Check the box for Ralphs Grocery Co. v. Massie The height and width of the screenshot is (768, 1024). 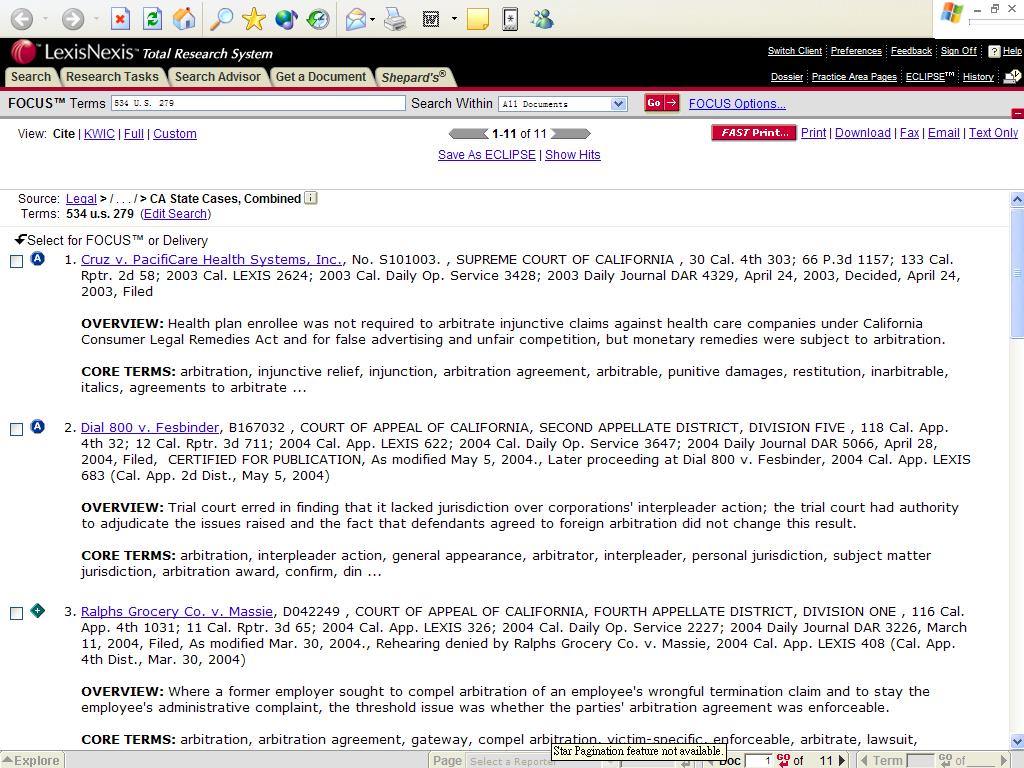coord(17,613)
